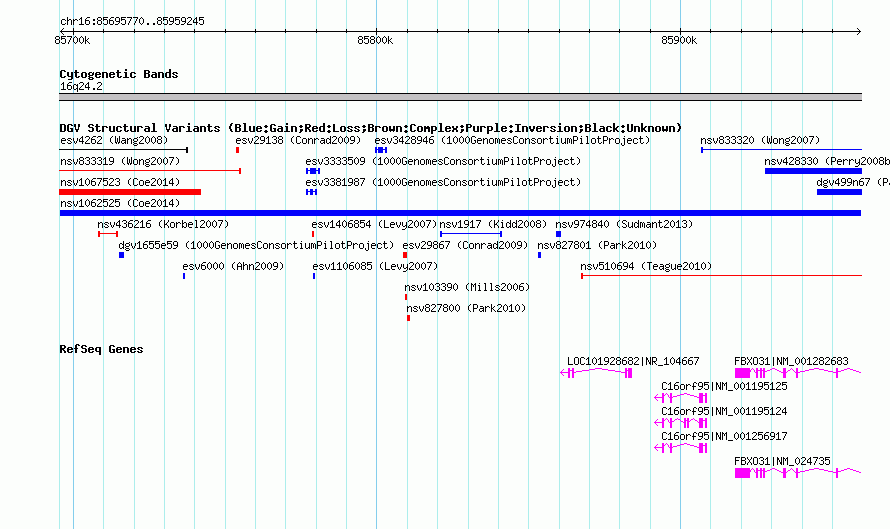Viewport: 890px width, 529px height.
Task: Click the blue esv6000 marker
Action: (184, 276)
